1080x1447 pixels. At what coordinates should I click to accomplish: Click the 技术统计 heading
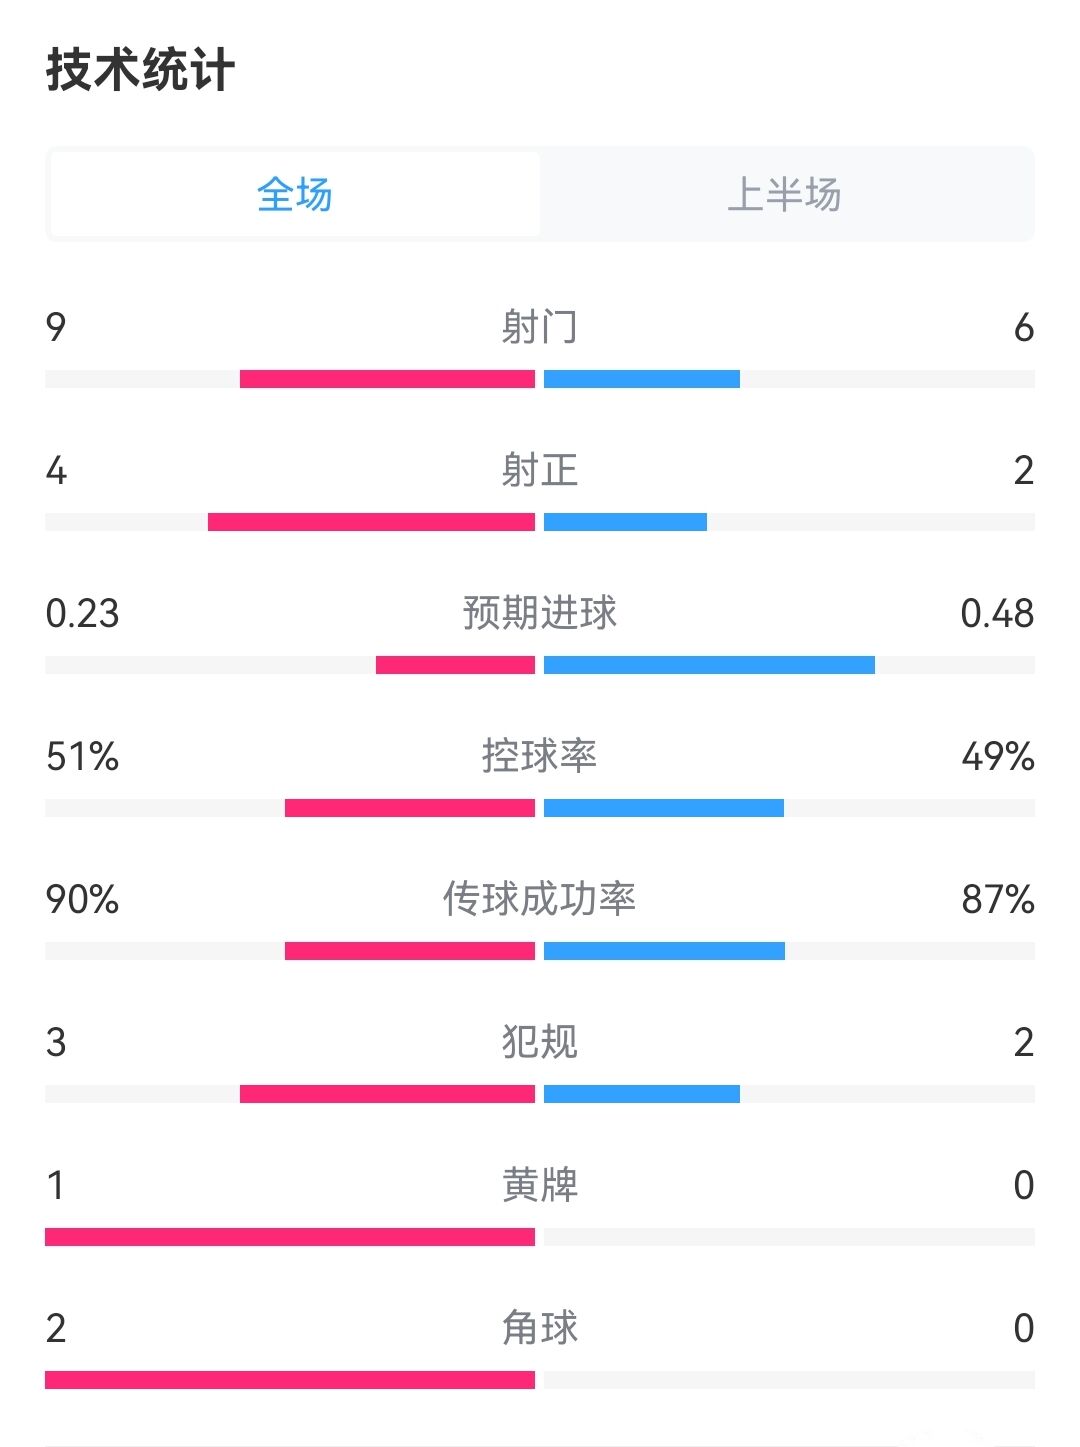pyautogui.click(x=140, y=70)
